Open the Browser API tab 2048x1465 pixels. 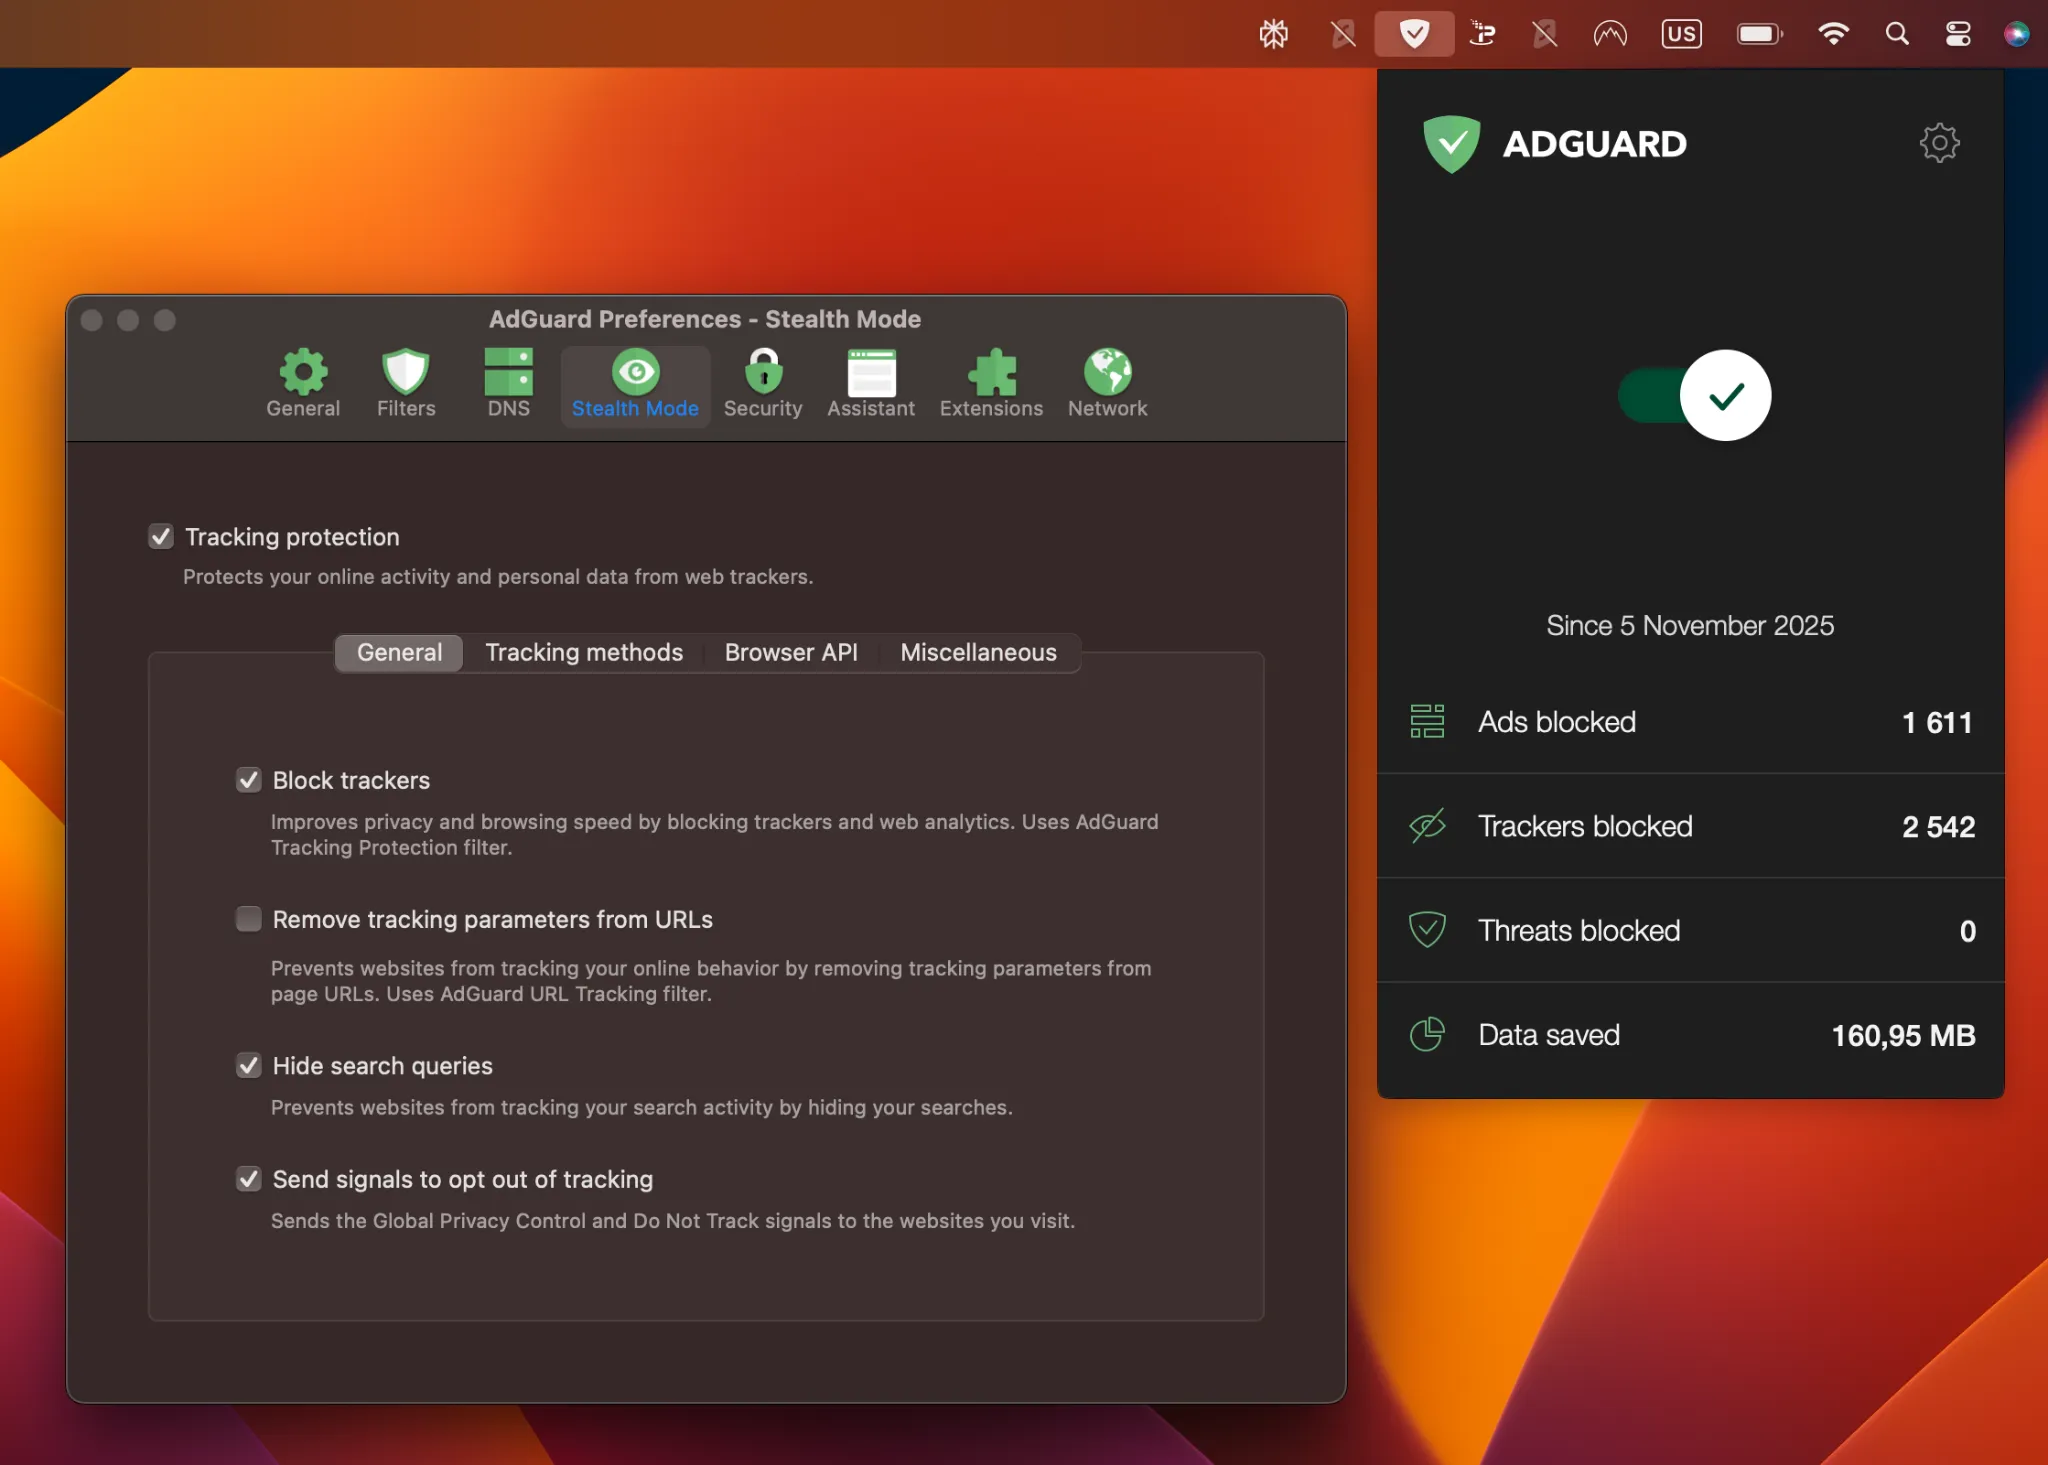tap(791, 652)
